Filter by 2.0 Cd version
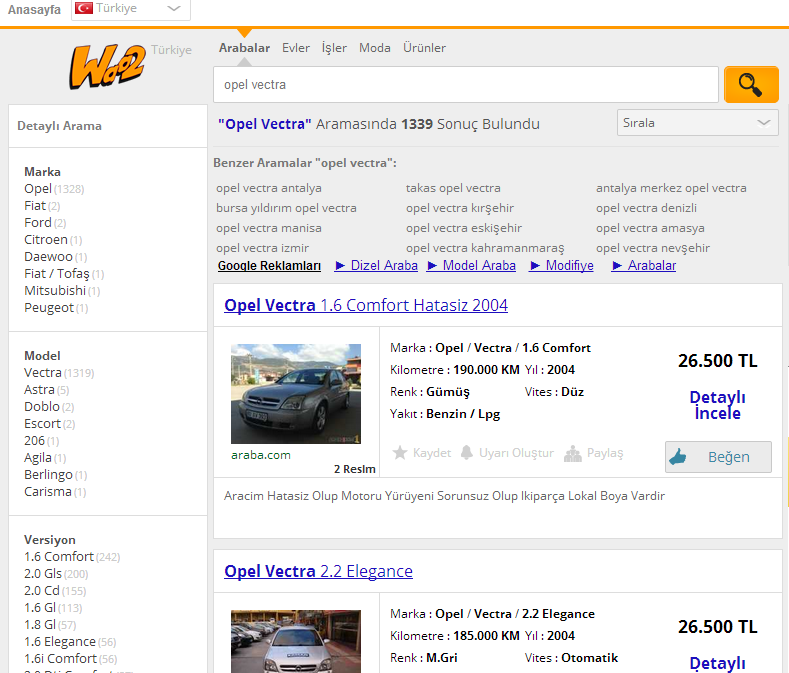The height and width of the screenshot is (673, 789). click(42, 590)
